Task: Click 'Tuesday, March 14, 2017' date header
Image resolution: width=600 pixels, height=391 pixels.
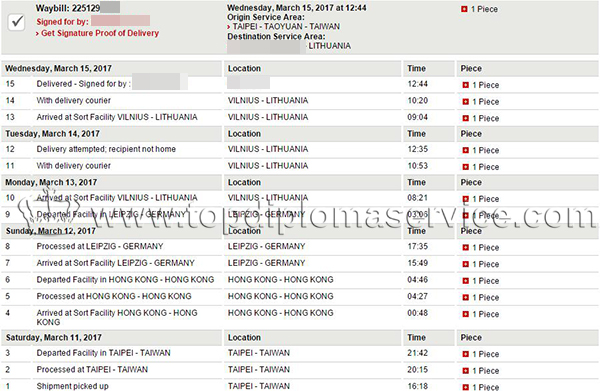Action: tap(52, 134)
